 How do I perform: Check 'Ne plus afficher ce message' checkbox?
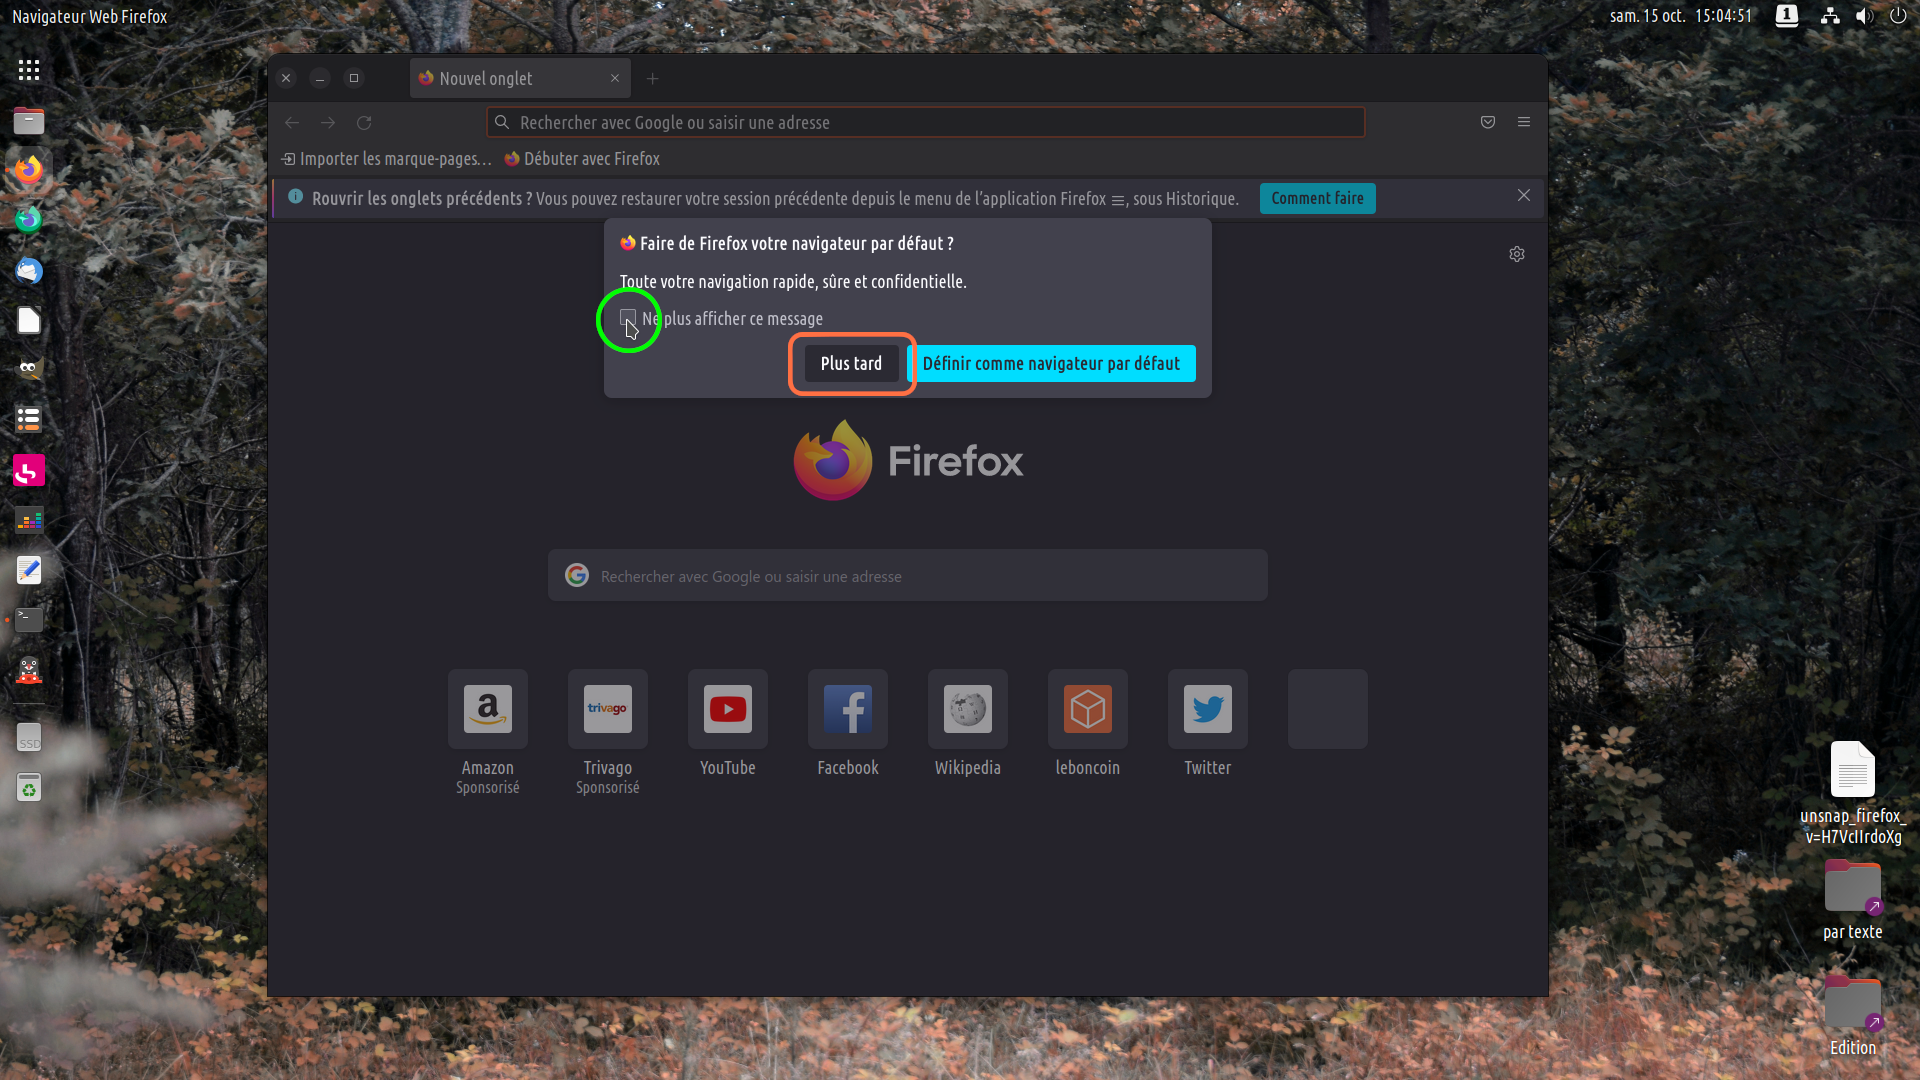click(x=628, y=318)
